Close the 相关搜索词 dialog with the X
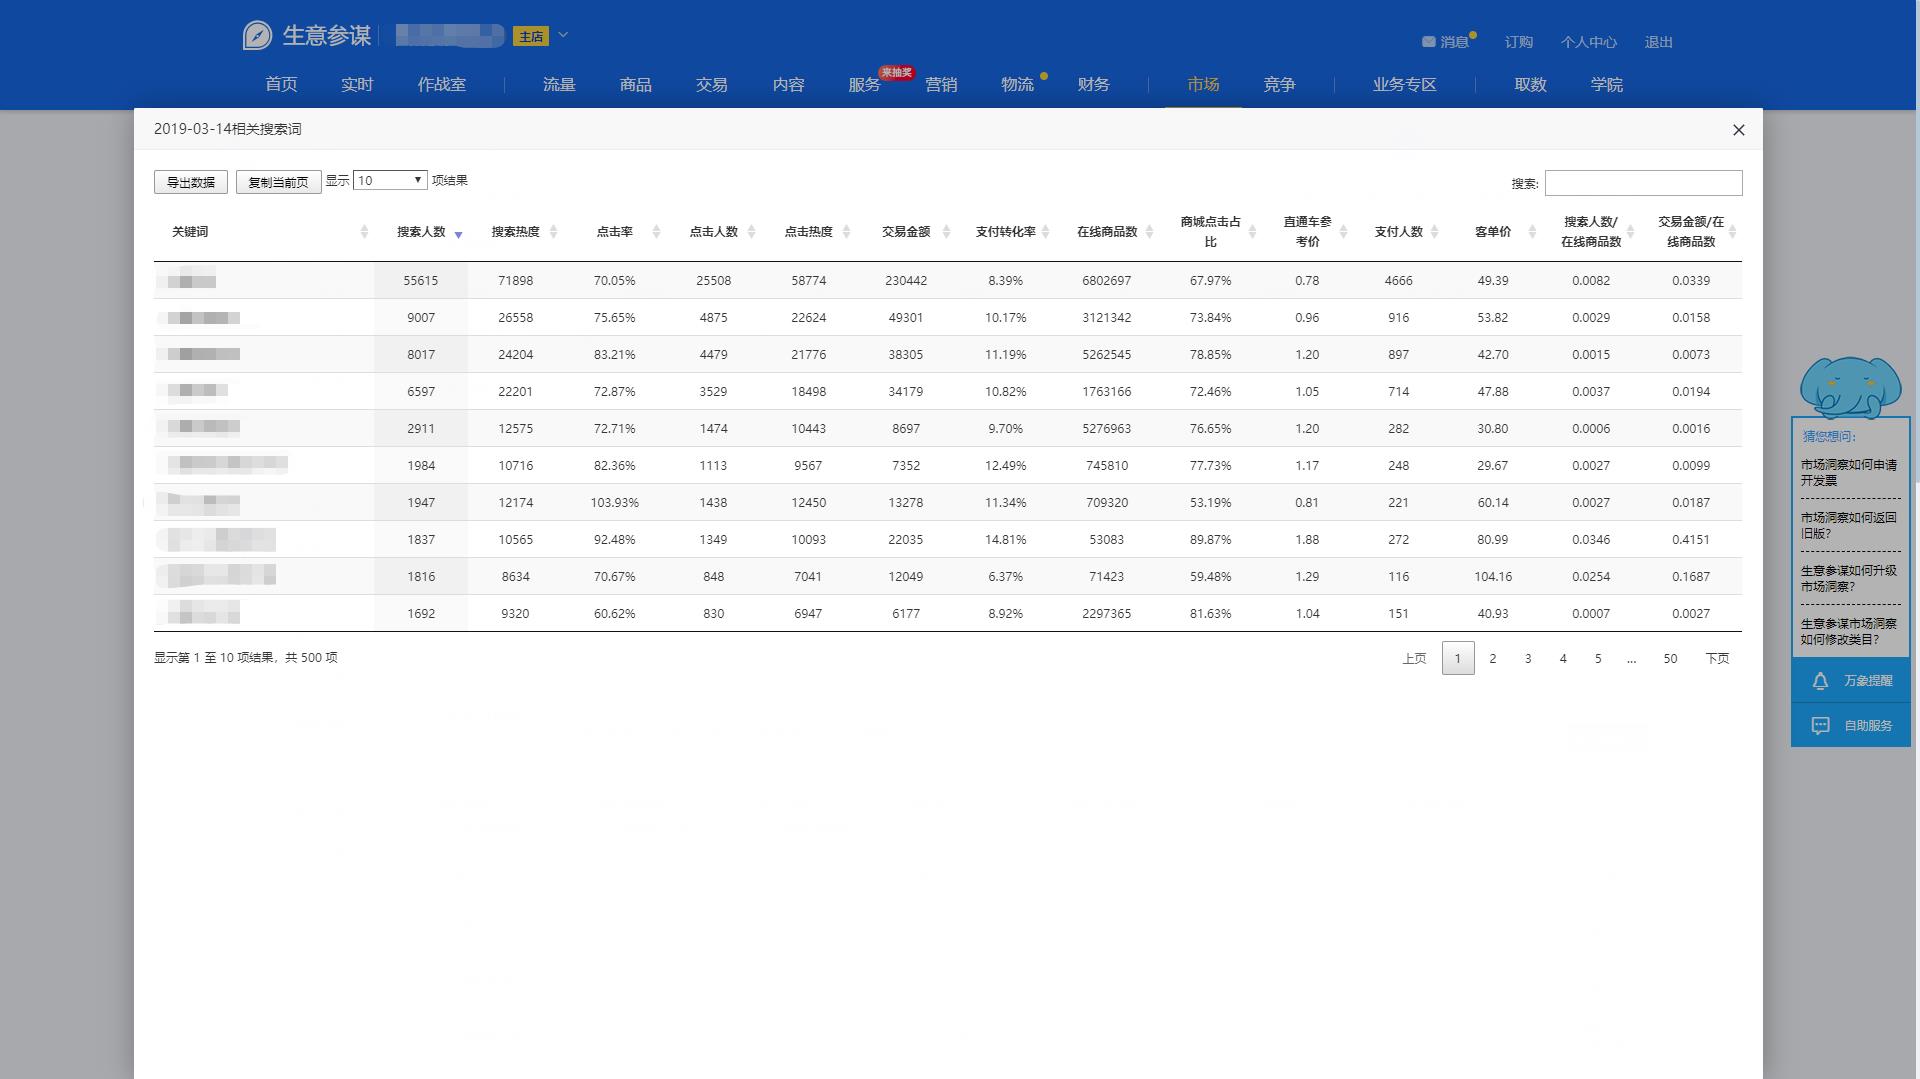This screenshot has width=1920, height=1079. 1738,130
